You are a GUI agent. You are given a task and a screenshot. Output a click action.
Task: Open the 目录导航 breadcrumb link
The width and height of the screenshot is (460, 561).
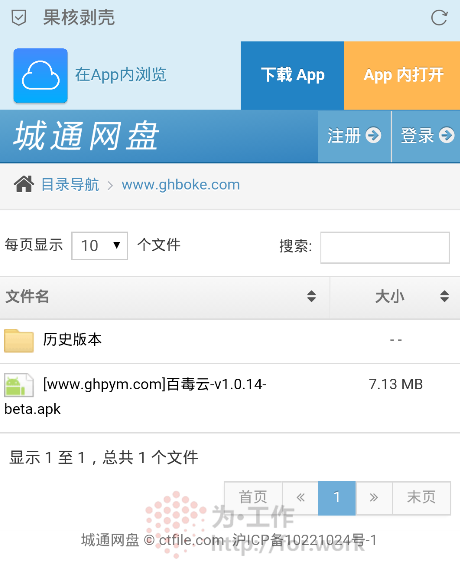[x=70, y=185]
